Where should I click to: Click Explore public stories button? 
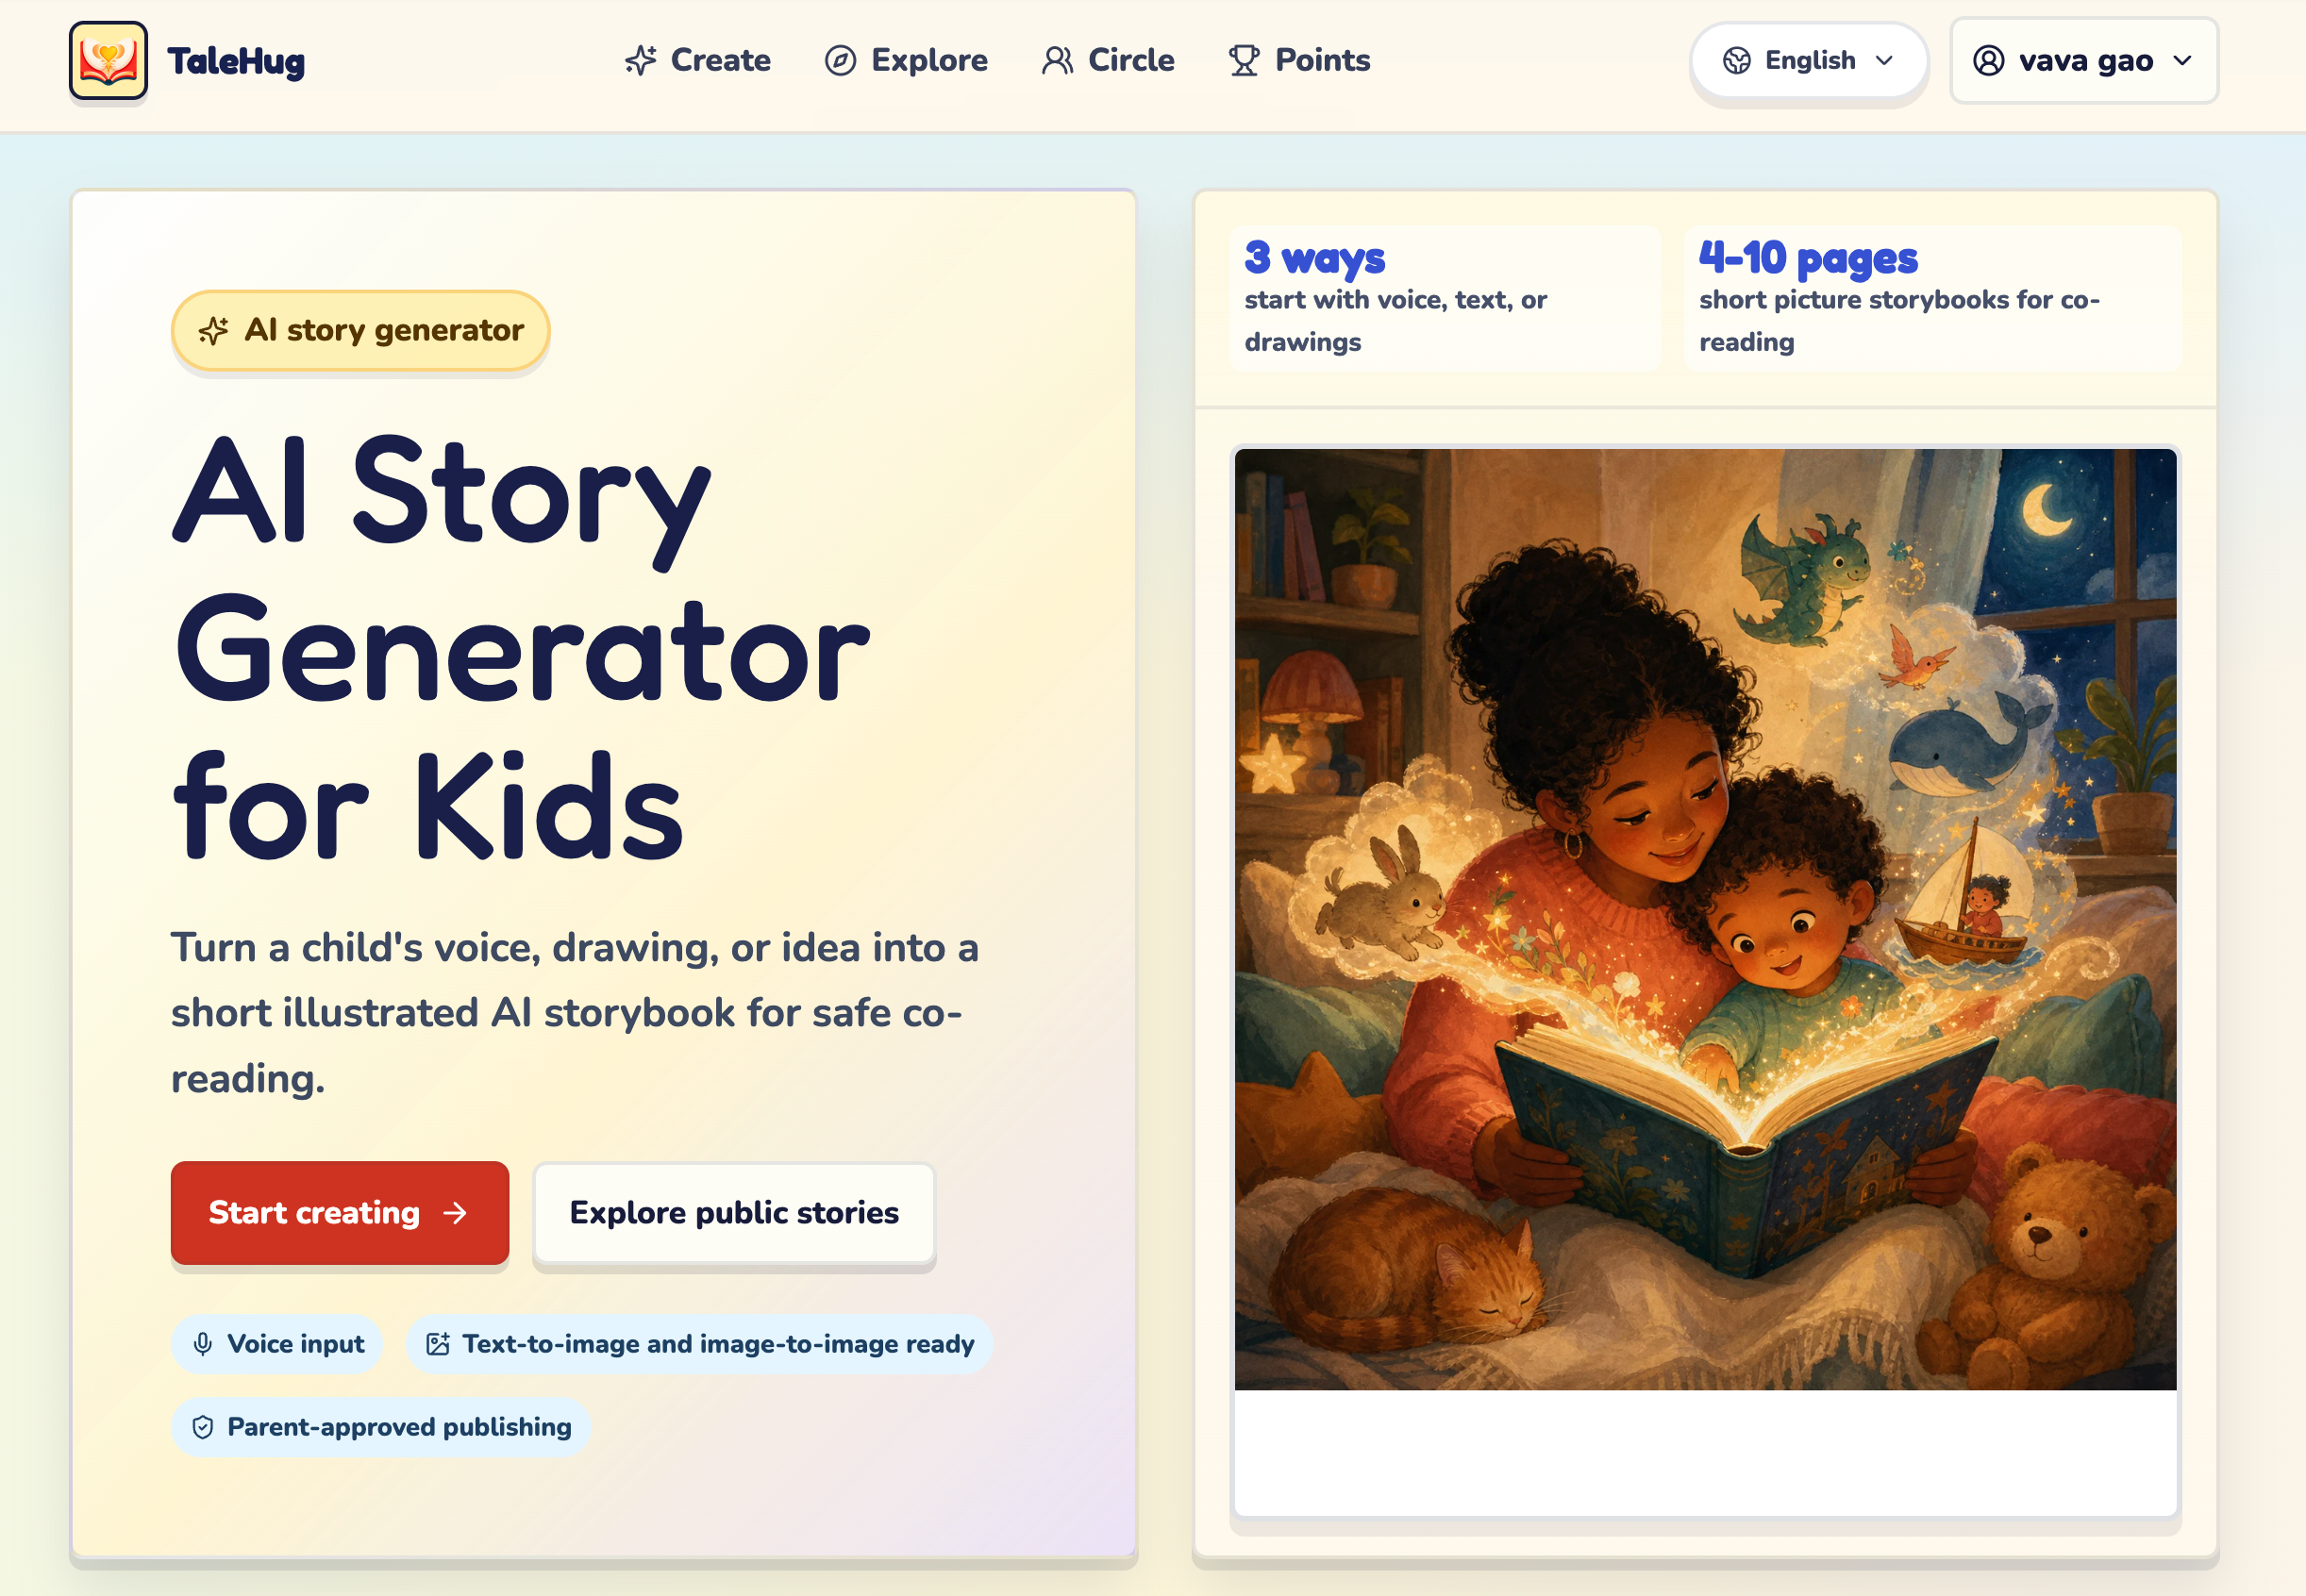pos(734,1213)
